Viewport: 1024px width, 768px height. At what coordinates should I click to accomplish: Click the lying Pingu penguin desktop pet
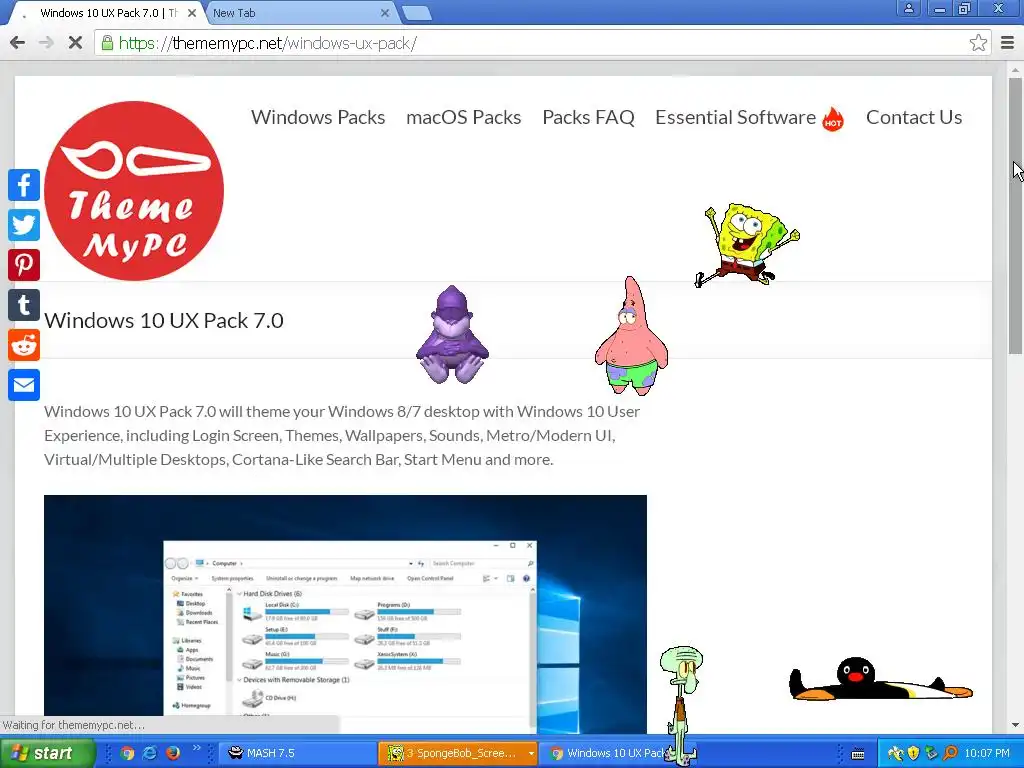pyautogui.click(x=880, y=679)
